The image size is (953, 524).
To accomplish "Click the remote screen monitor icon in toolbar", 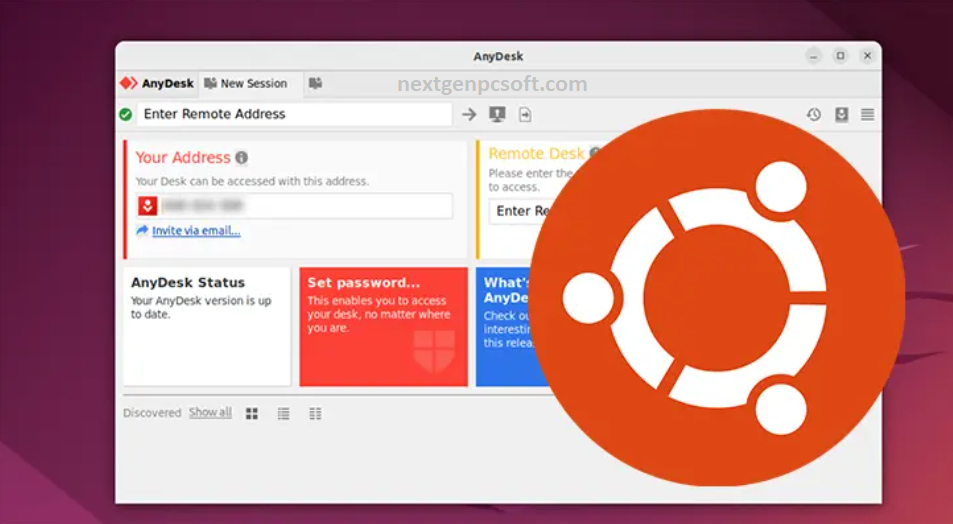I will tap(497, 115).
